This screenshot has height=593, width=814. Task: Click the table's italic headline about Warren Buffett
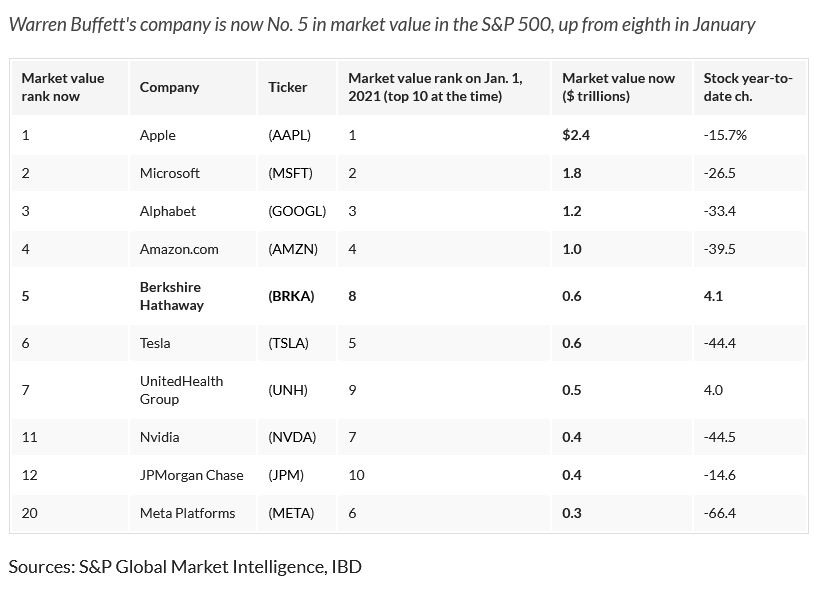[x=381, y=24]
